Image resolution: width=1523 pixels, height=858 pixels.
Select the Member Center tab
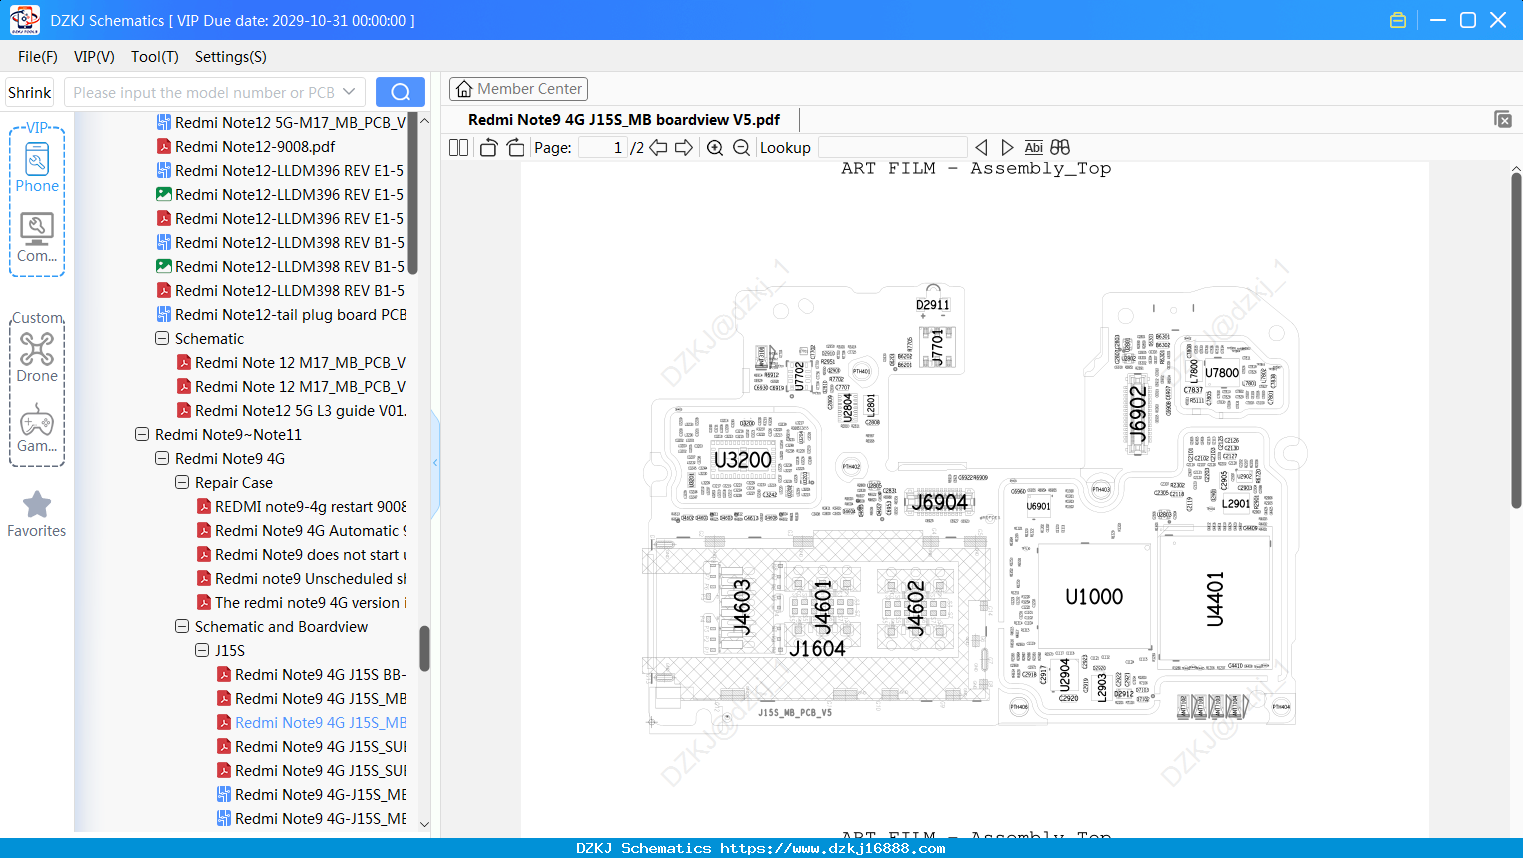click(518, 89)
